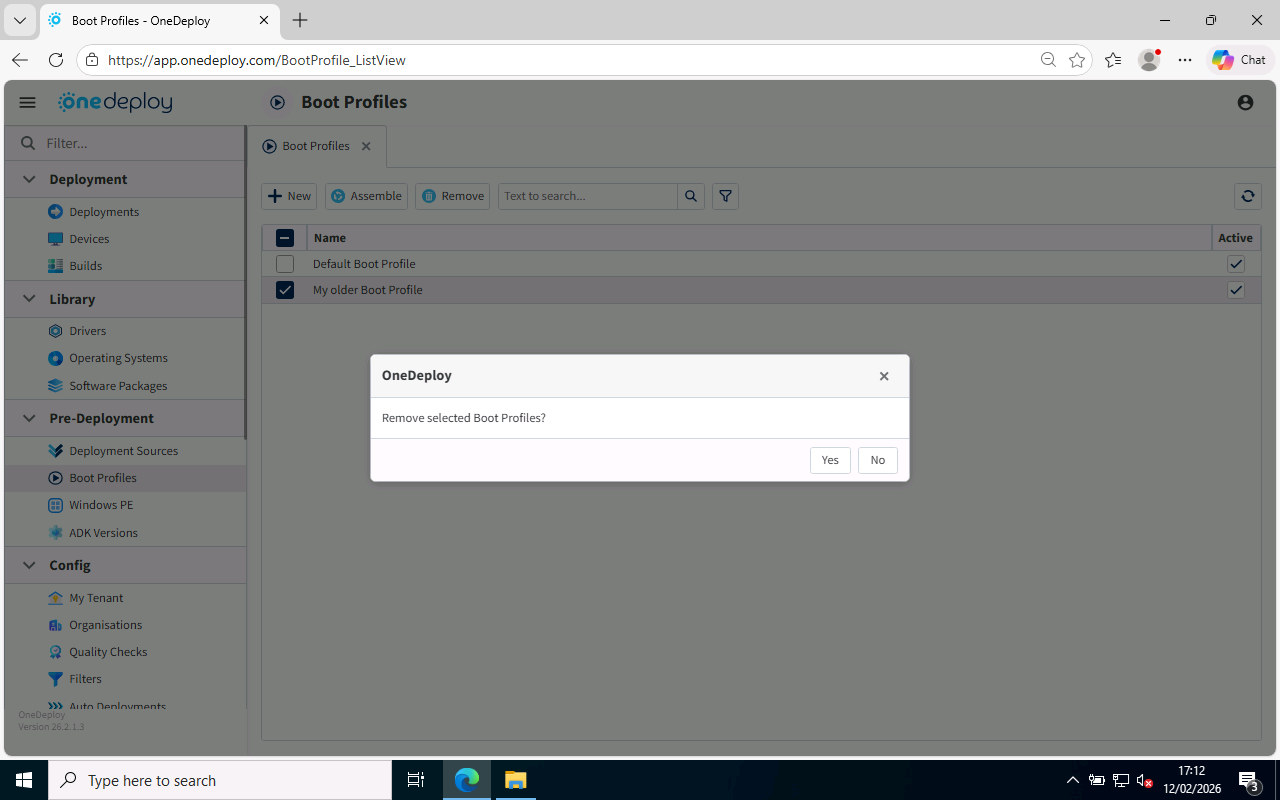
Task: Open Deployment Sources in sidebar
Action: point(123,451)
